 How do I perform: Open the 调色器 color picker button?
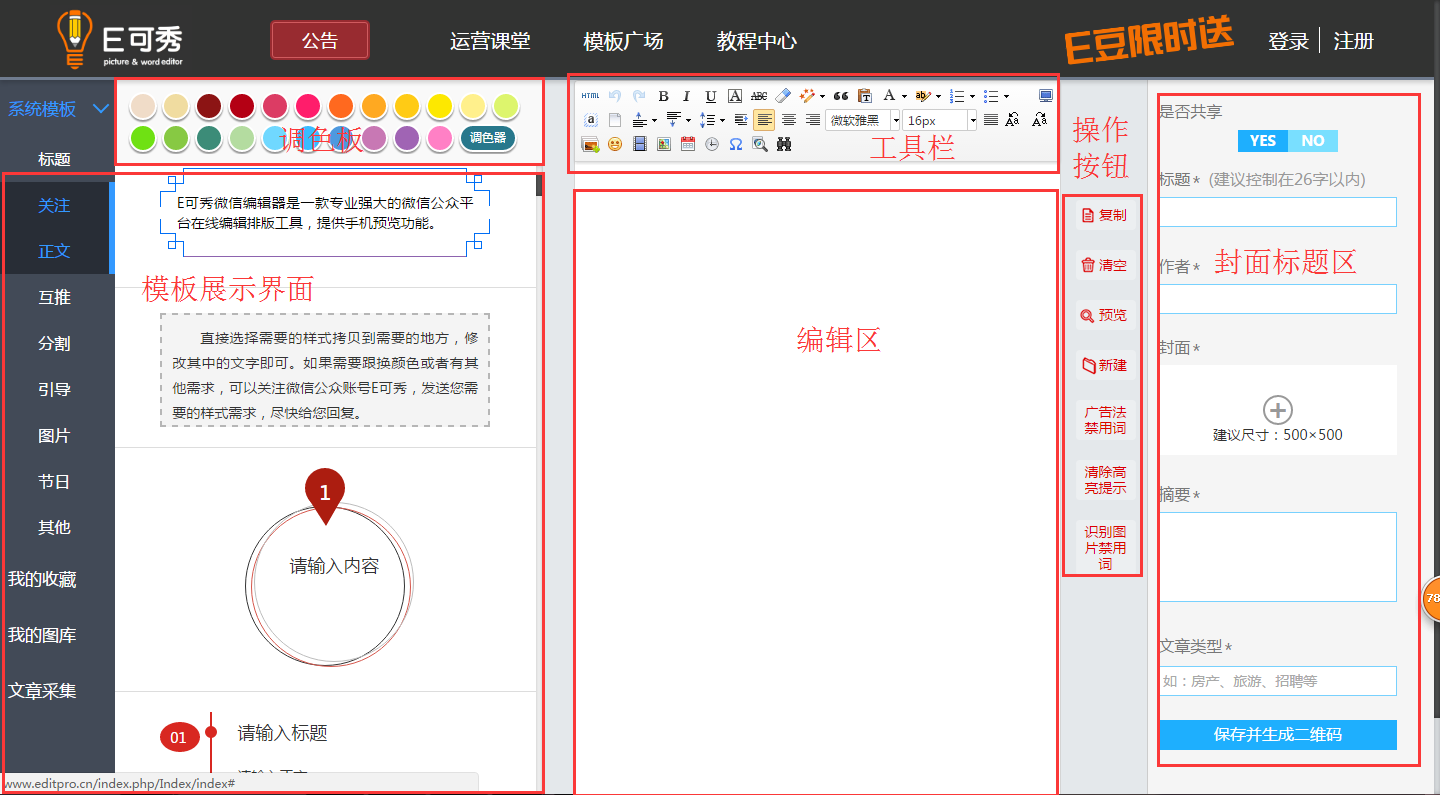pos(488,138)
